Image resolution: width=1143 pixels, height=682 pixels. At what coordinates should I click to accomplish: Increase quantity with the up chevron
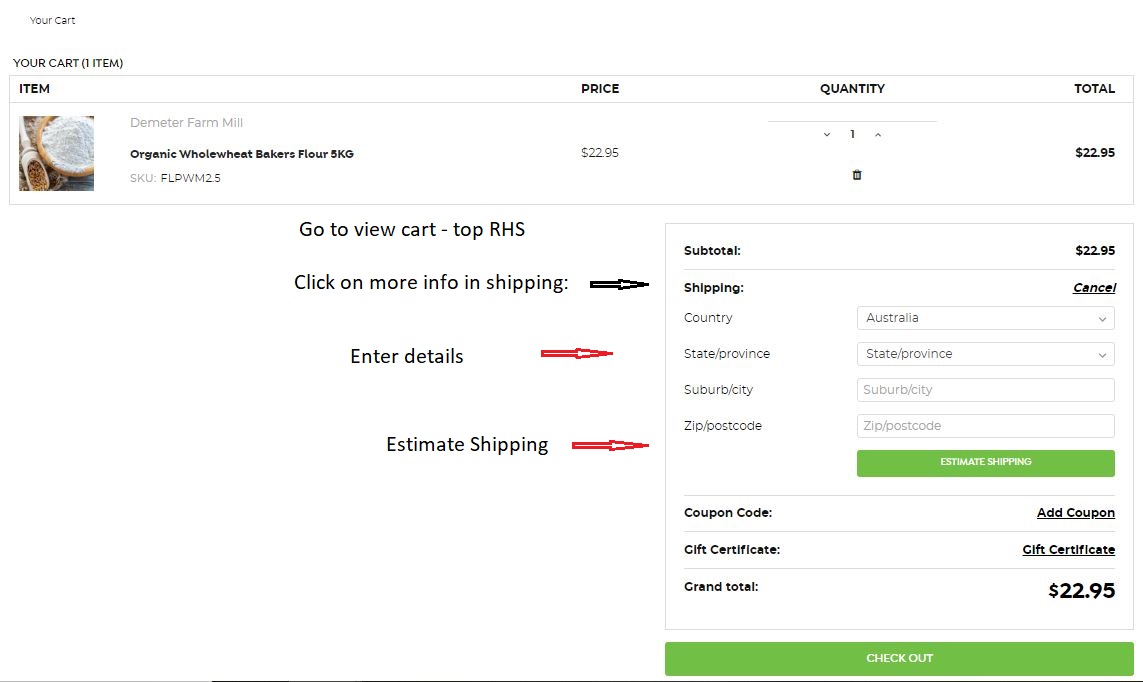(x=878, y=134)
